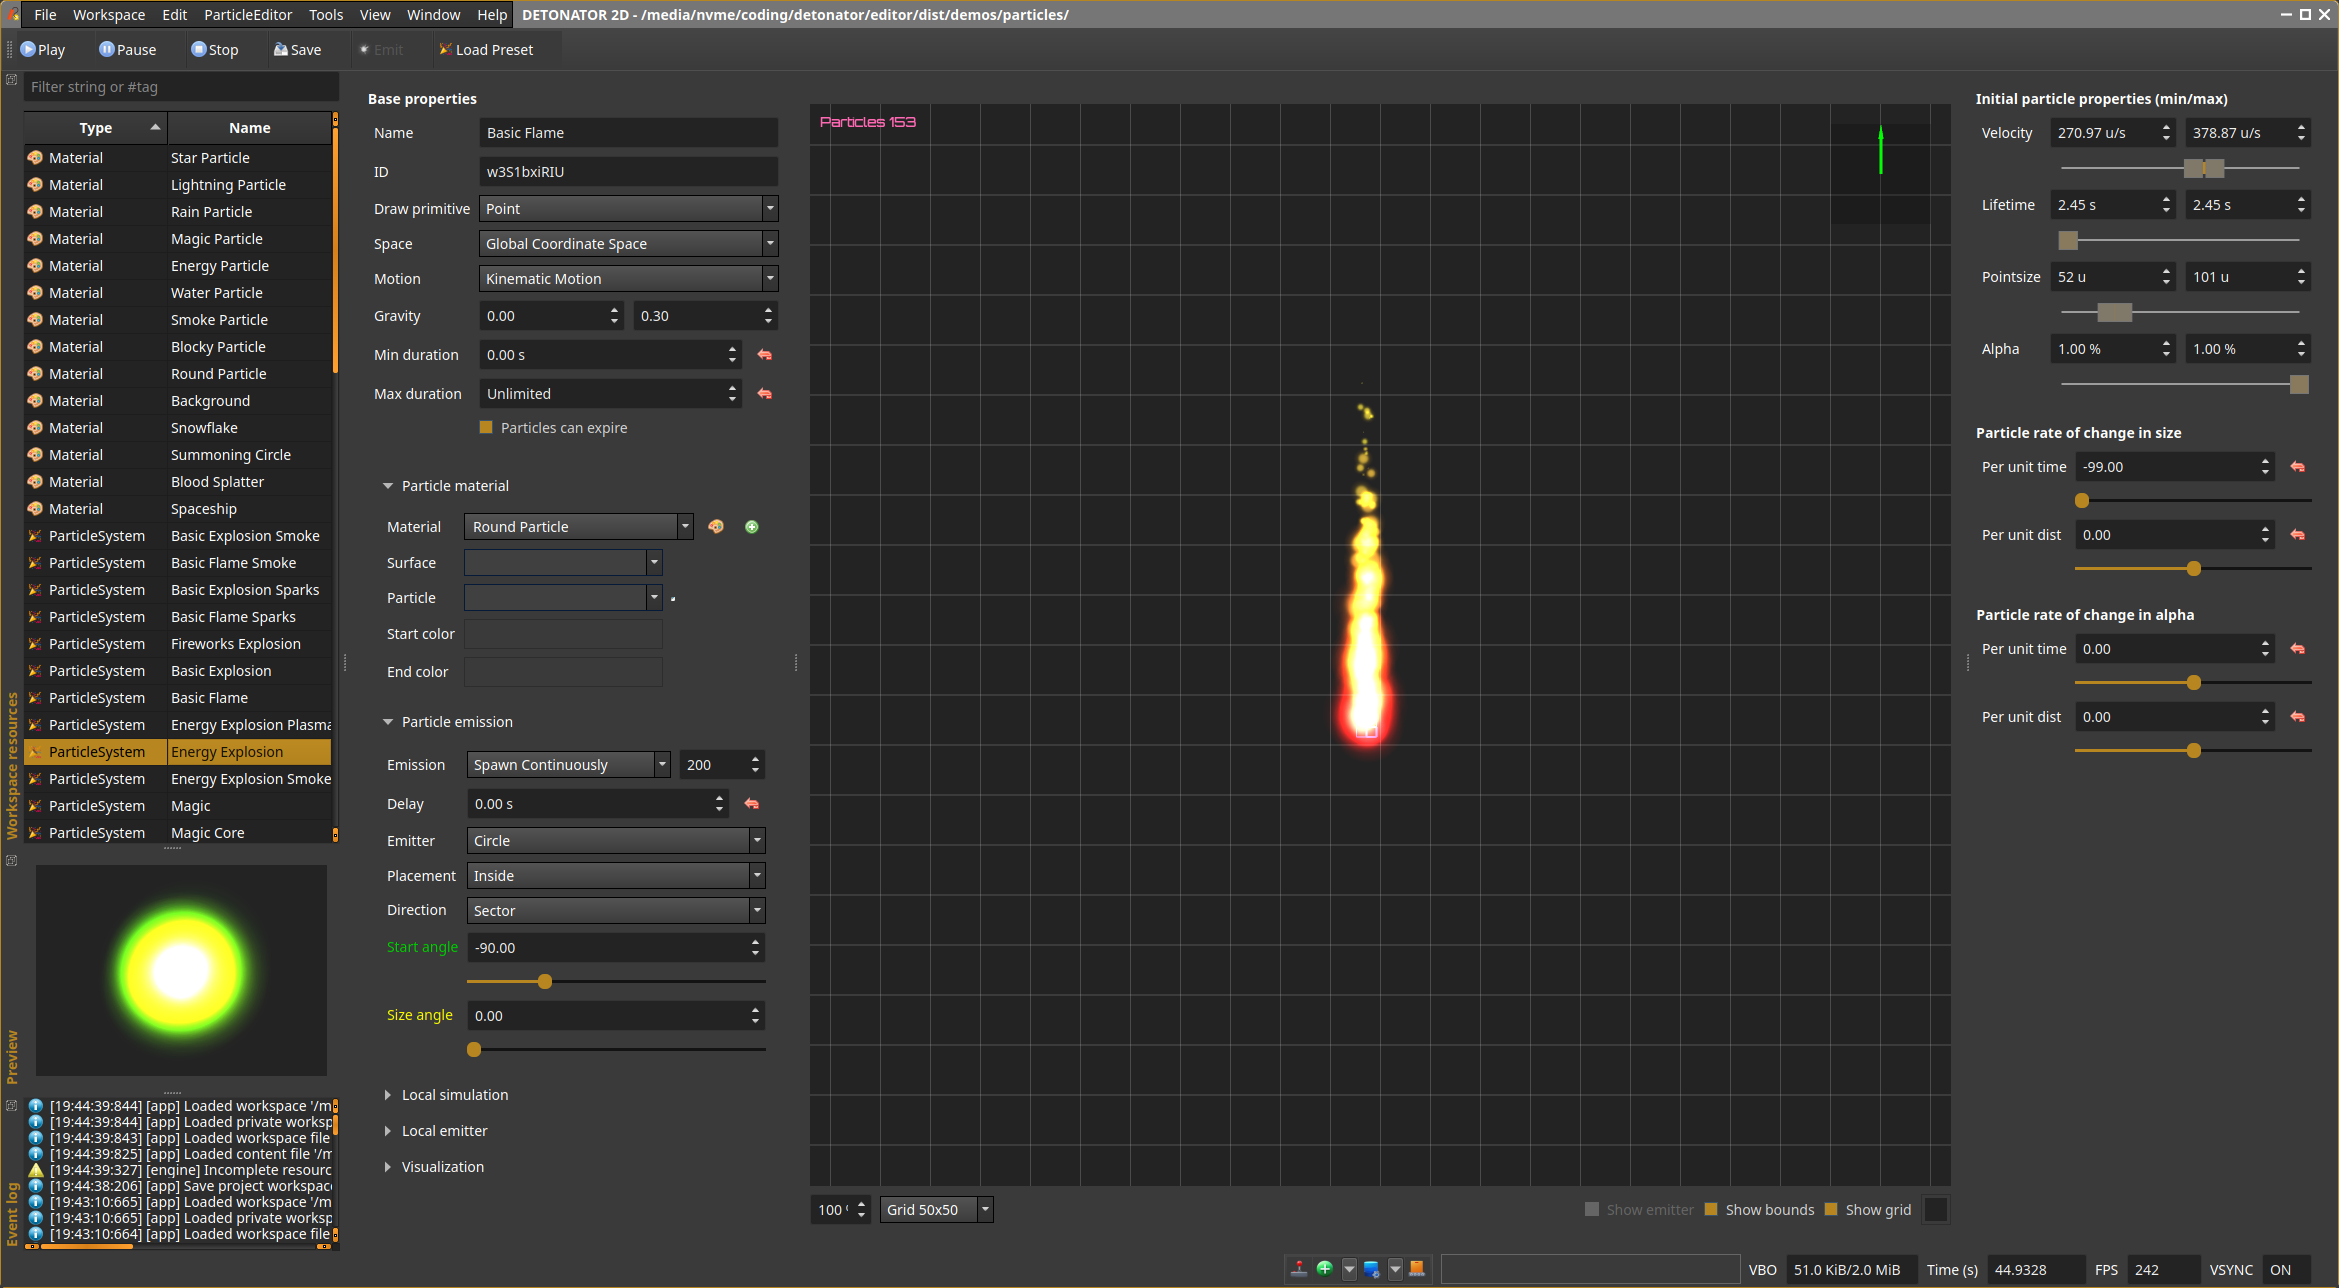The height and width of the screenshot is (1288, 2339).
Task: Open the Draw primitive dropdown
Action: point(628,209)
